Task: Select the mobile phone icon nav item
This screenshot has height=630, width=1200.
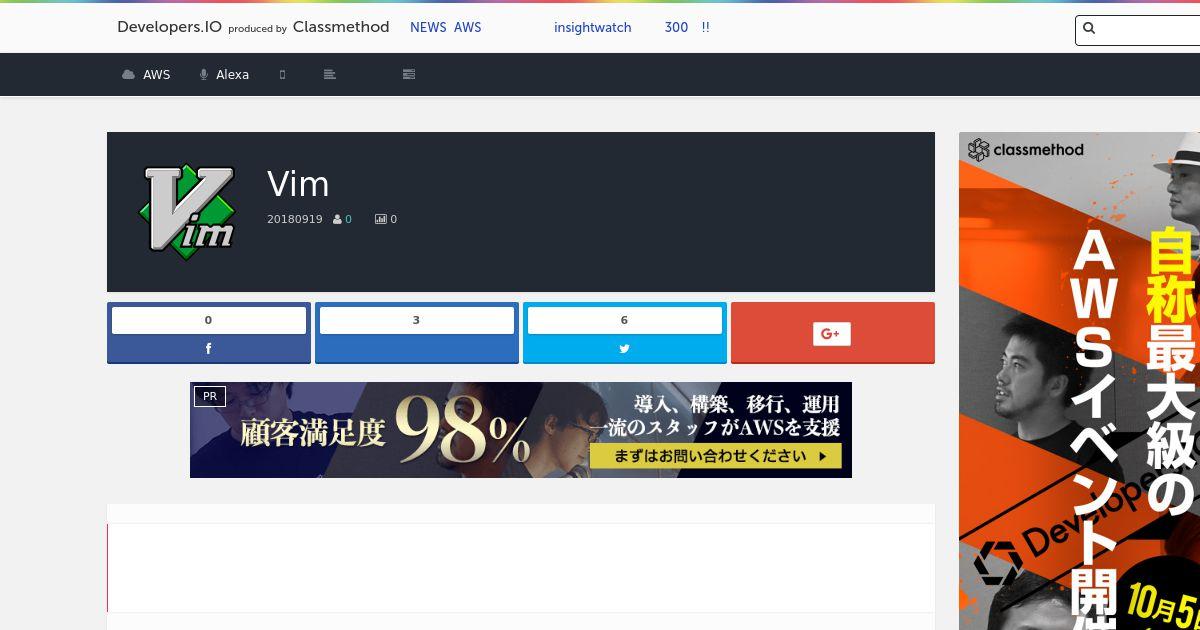Action: tap(282, 74)
